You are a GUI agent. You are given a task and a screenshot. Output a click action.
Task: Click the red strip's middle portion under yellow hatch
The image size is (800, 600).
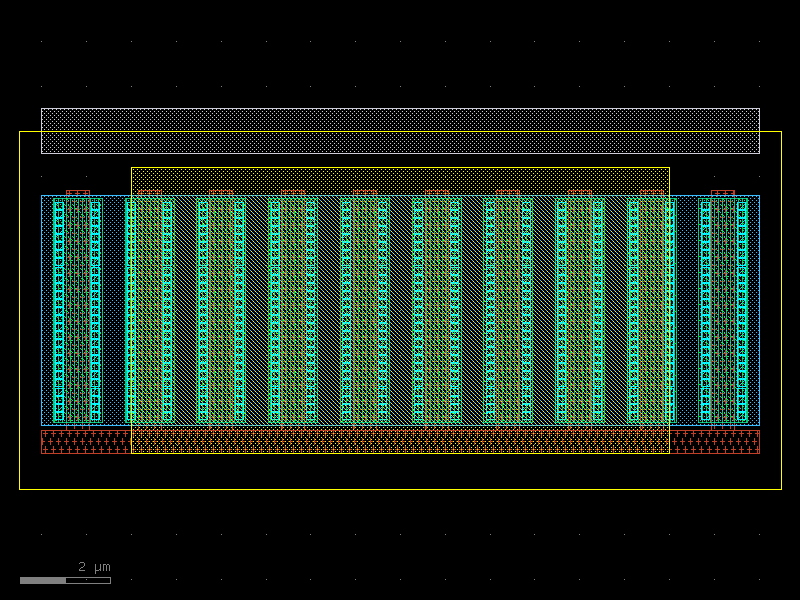pos(401,442)
